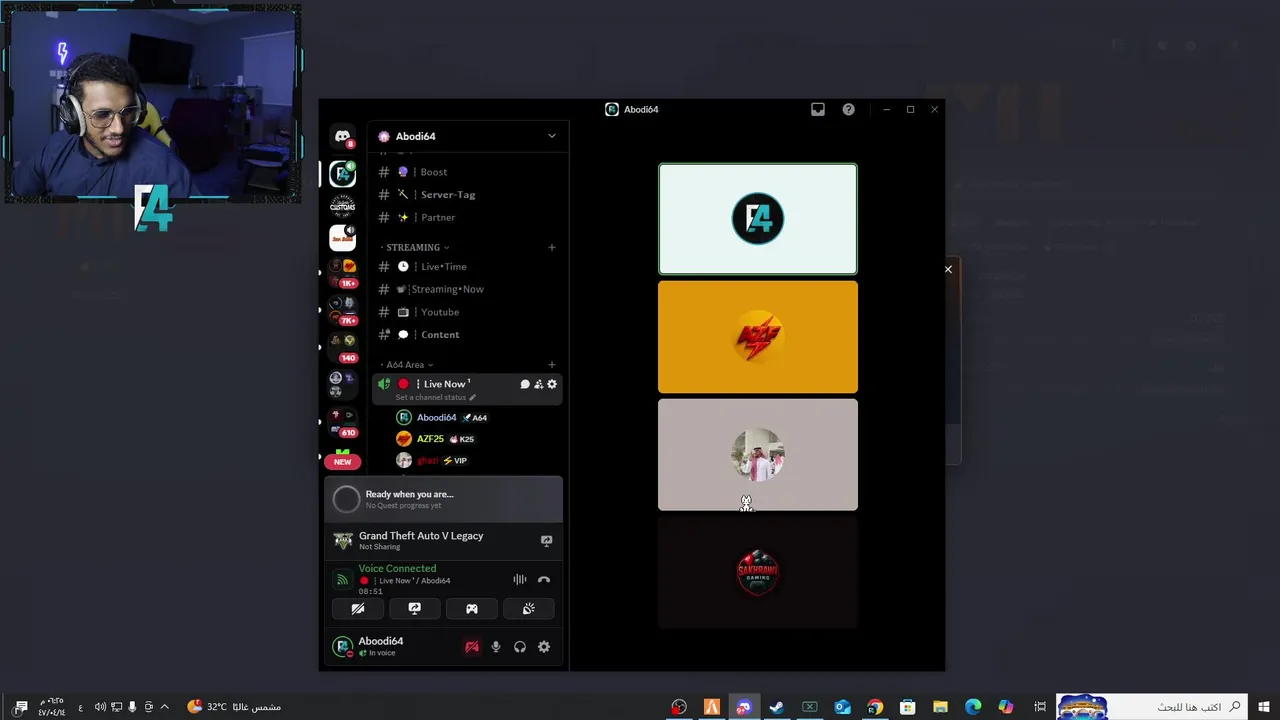Open Discord direct messages home icon
Screen dimensions: 1280x720
pyautogui.click(x=343, y=137)
